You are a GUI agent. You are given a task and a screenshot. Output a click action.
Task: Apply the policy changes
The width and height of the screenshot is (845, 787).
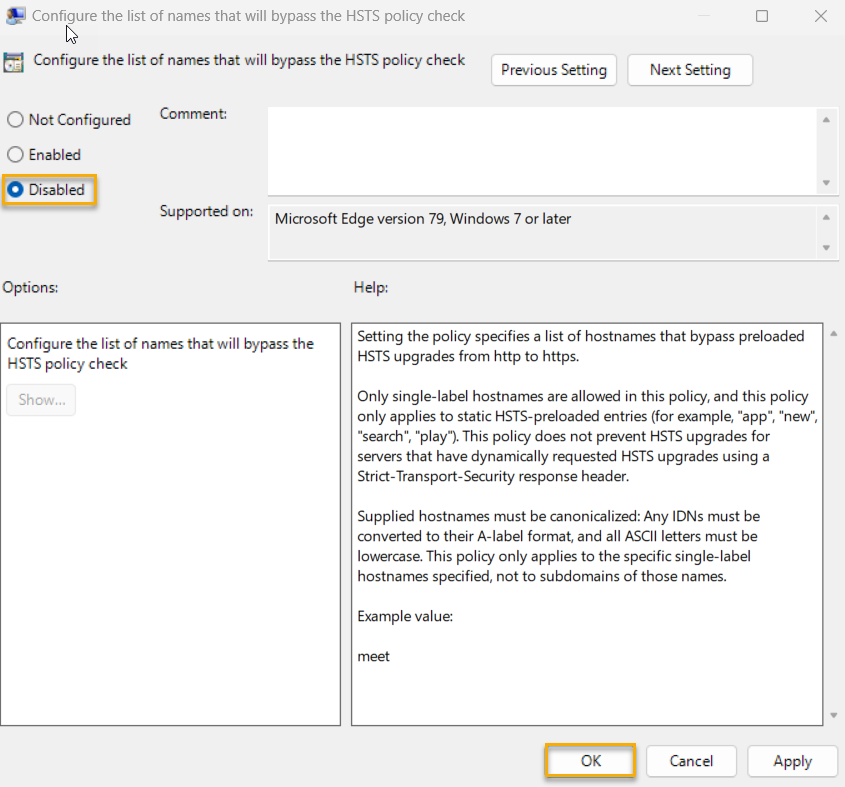point(792,761)
